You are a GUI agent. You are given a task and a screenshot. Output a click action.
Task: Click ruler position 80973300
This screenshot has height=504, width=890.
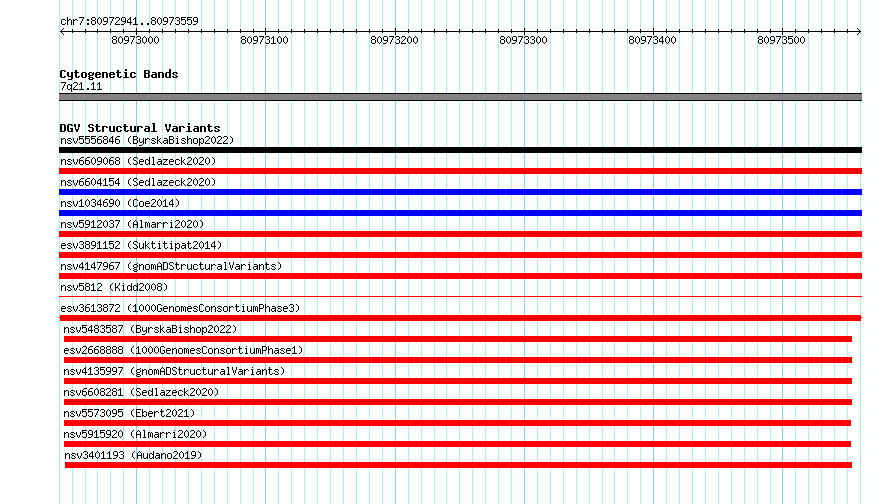[523, 40]
